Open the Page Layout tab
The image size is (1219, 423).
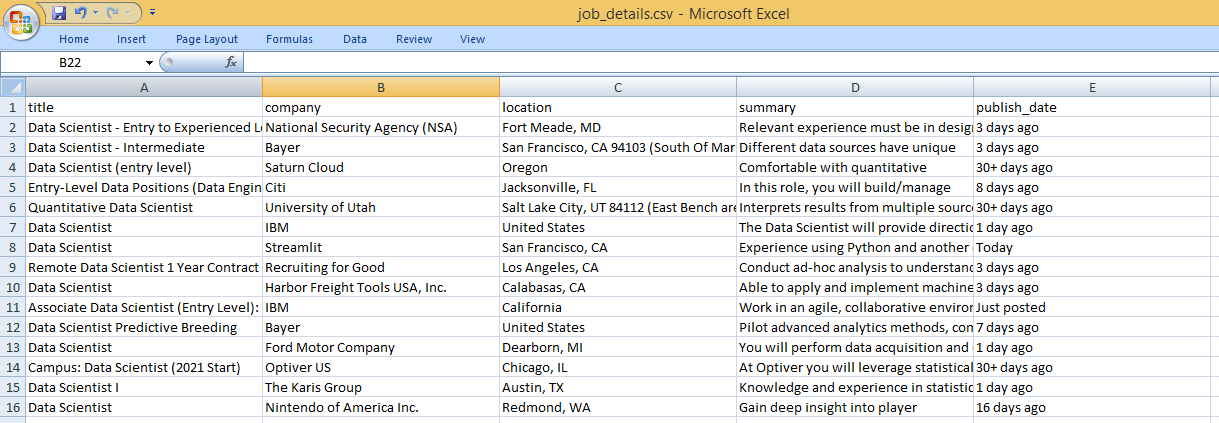207,39
